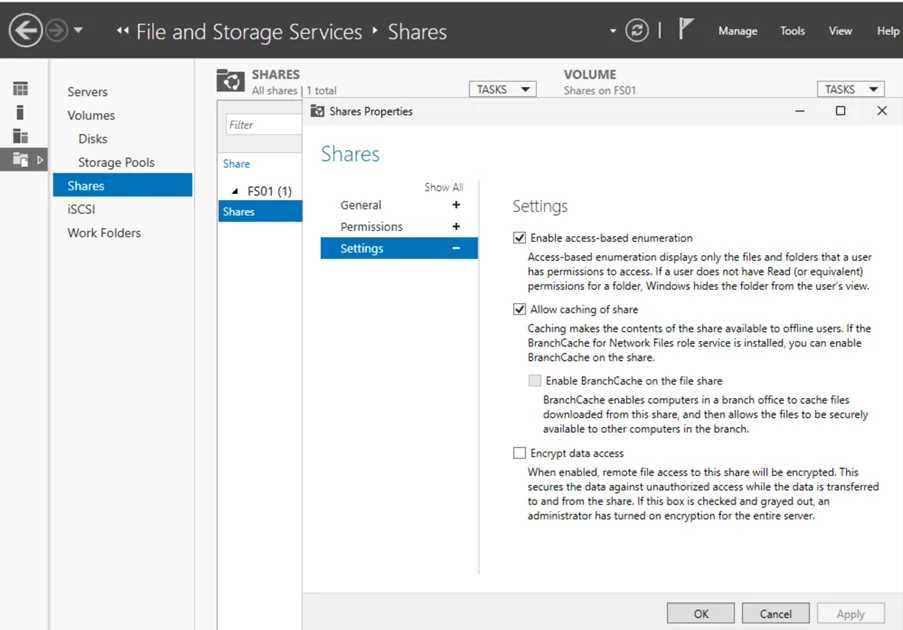Click the Filter input field
The image size is (903, 630).
263,125
